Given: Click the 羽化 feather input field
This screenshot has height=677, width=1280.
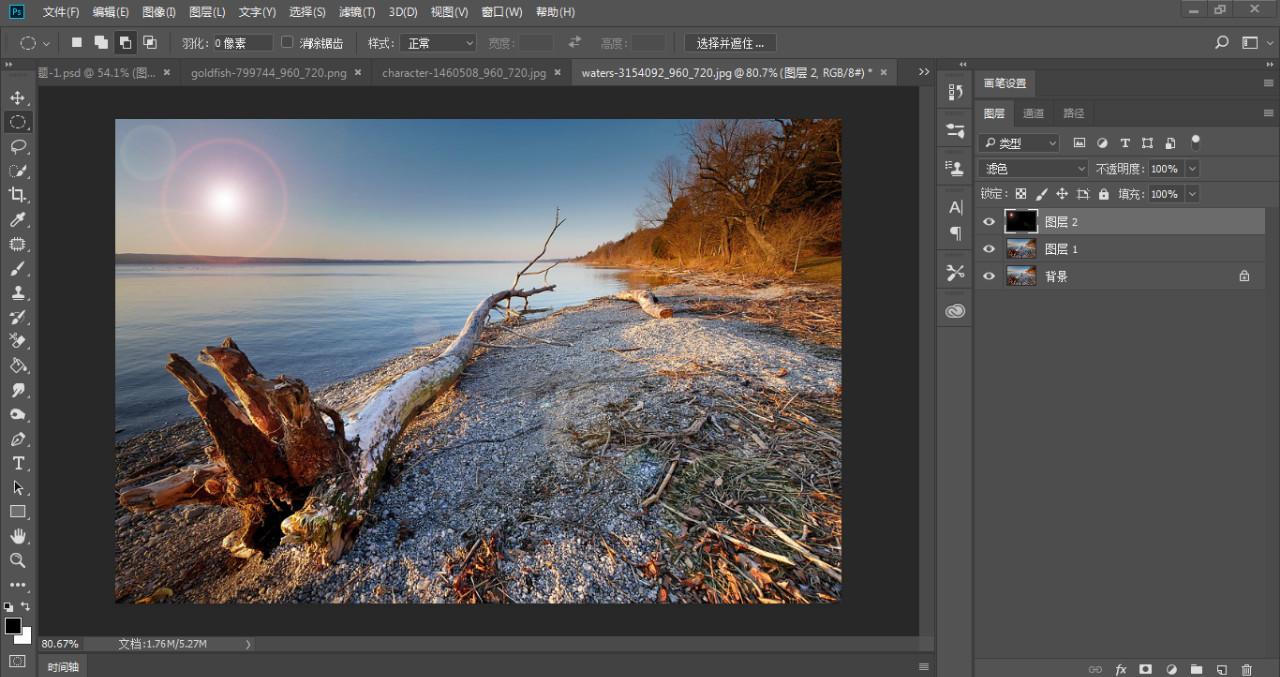Looking at the screenshot, I should (243, 43).
